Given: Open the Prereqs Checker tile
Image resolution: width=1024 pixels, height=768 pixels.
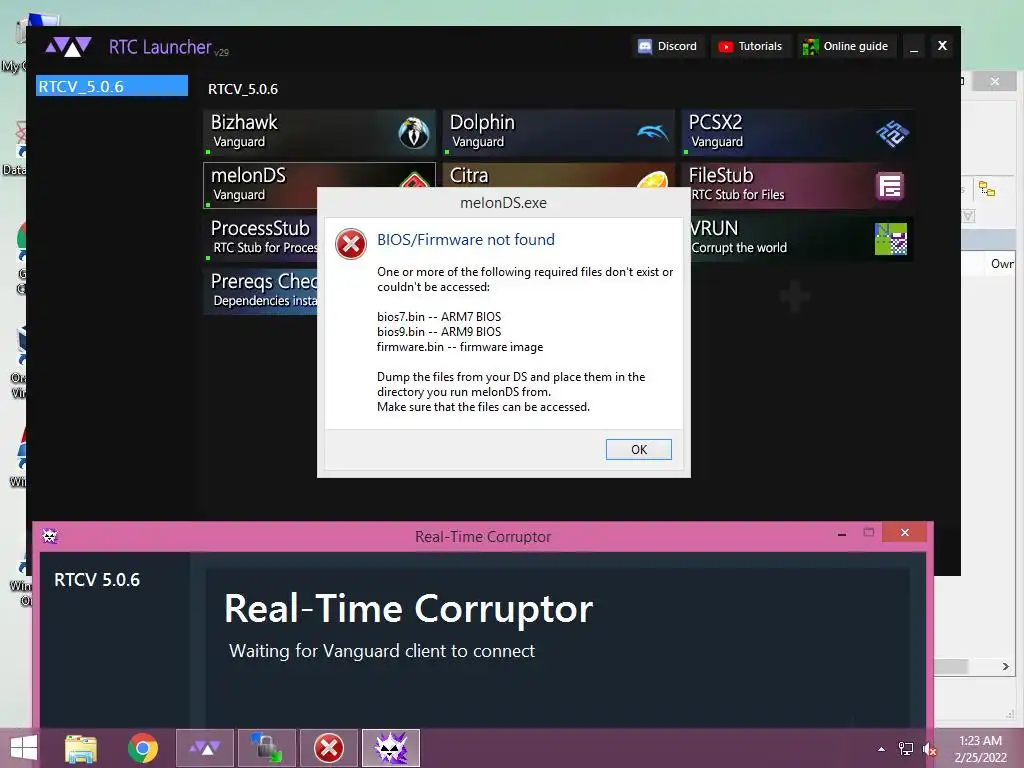Looking at the screenshot, I should pos(261,291).
